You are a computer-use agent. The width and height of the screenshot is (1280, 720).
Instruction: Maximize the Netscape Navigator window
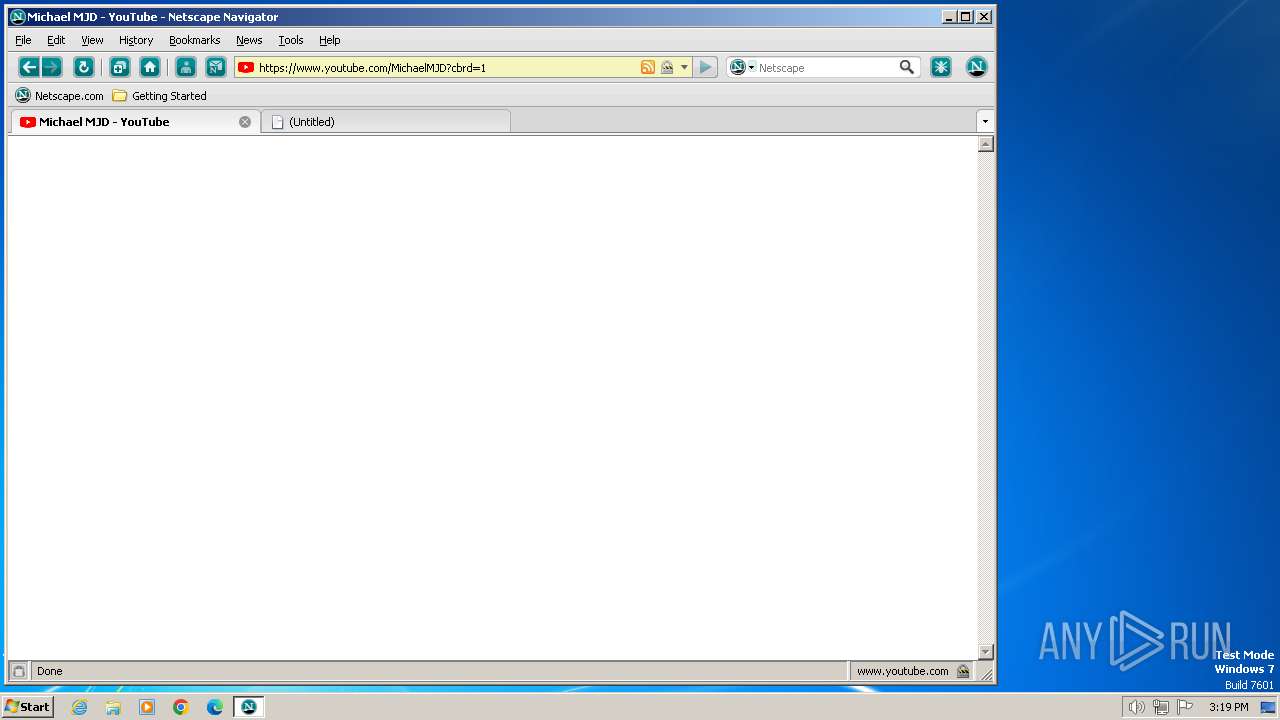(966, 16)
